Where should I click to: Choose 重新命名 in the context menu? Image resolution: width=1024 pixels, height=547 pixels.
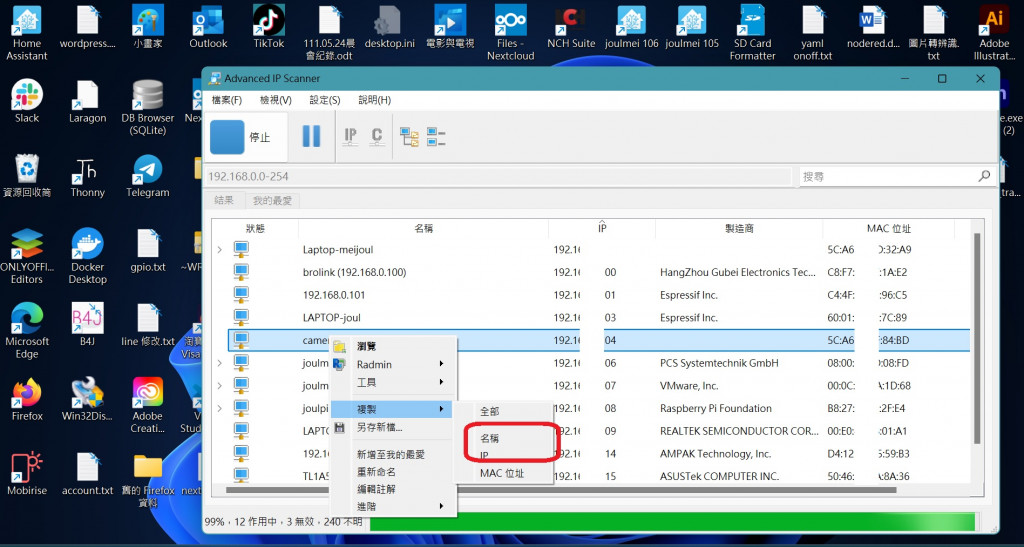point(393,471)
